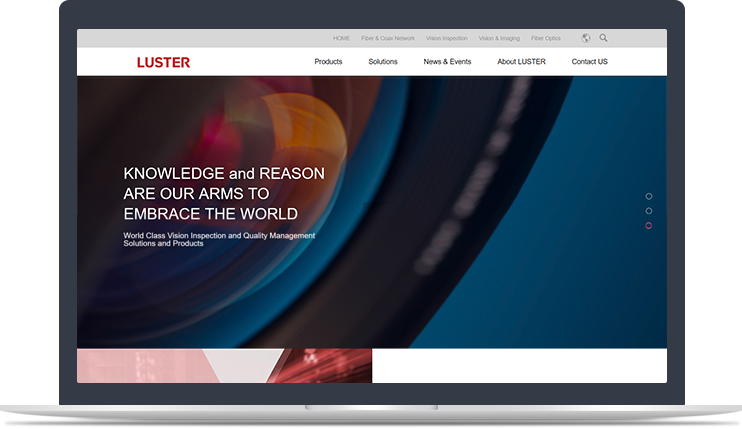
Task: Open the Vision Inspection link
Action: (446, 38)
